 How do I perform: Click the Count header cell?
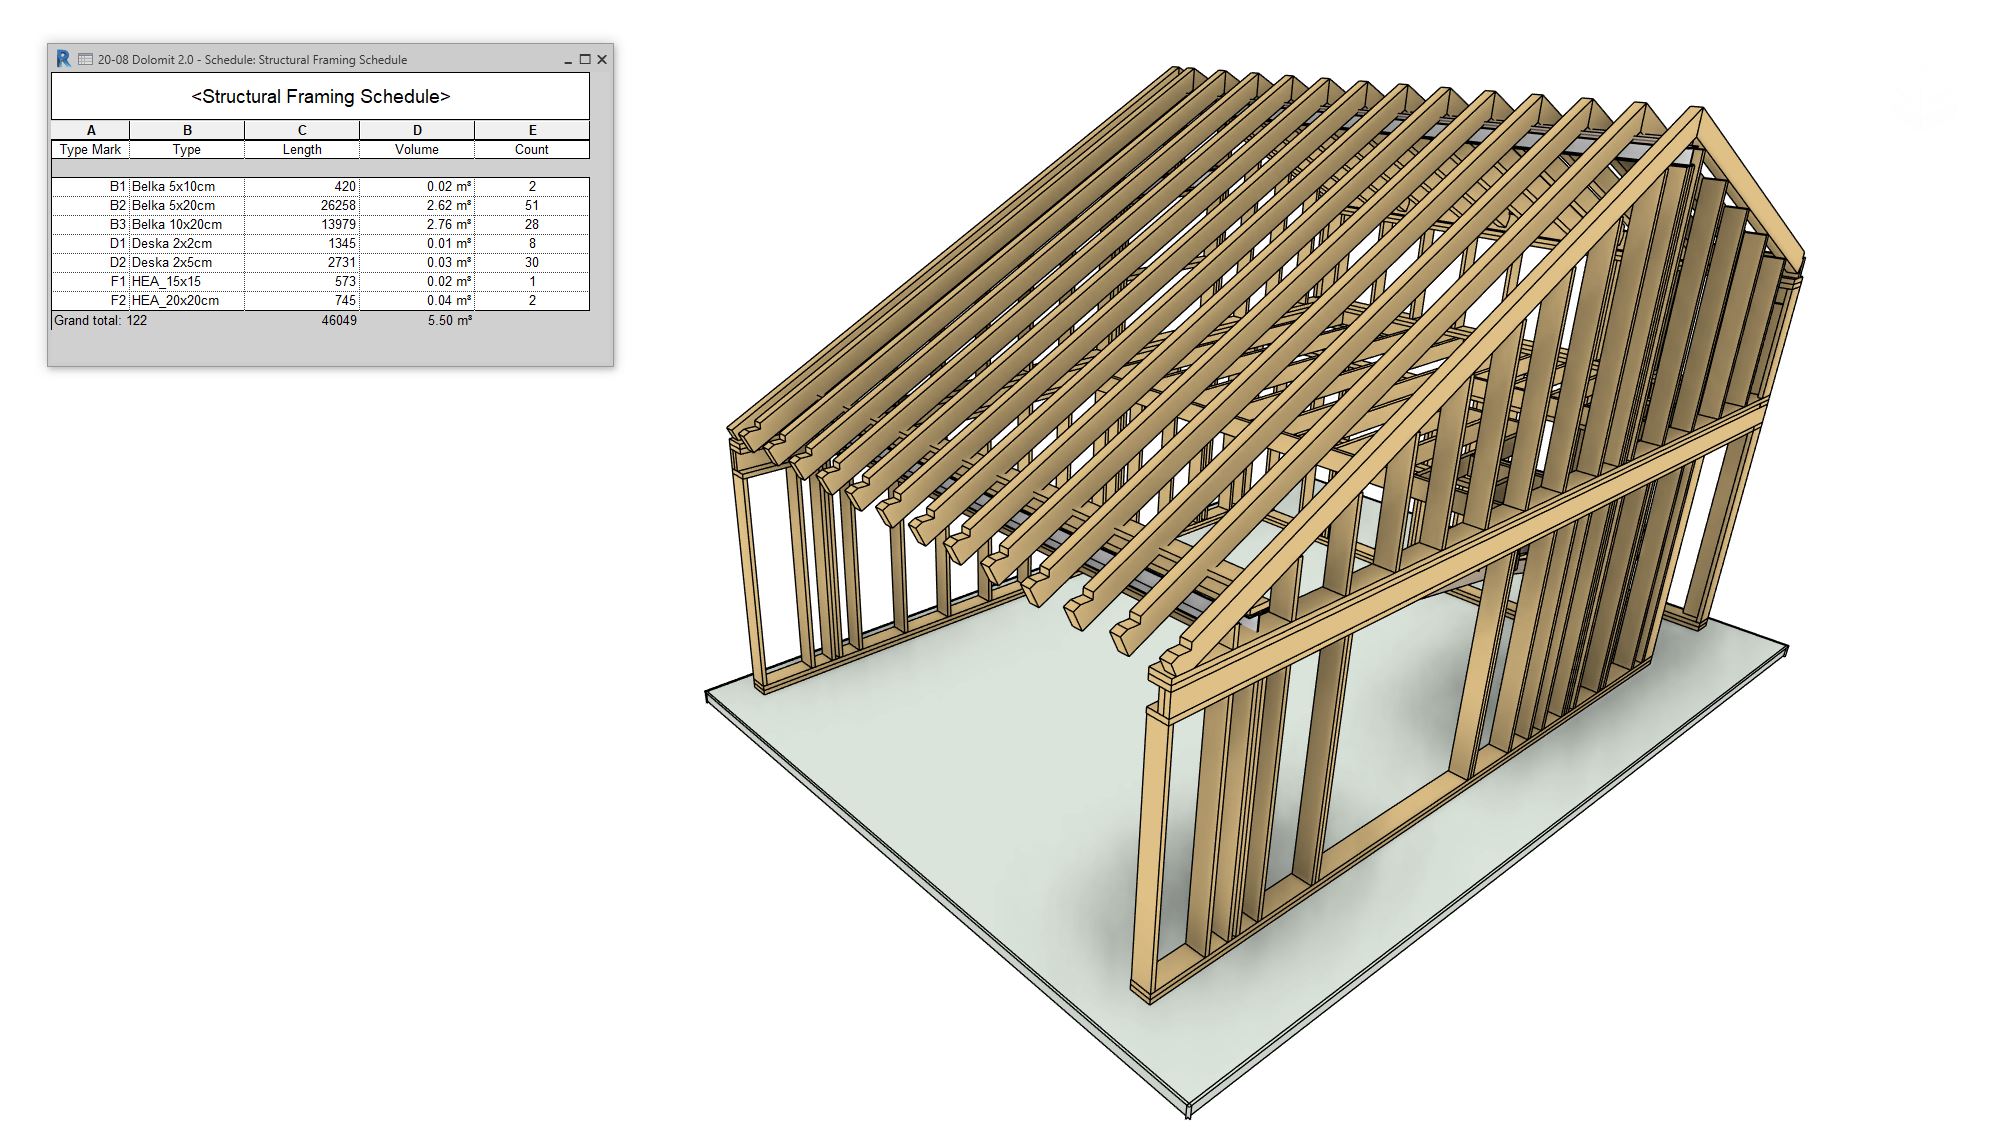pos(531,149)
